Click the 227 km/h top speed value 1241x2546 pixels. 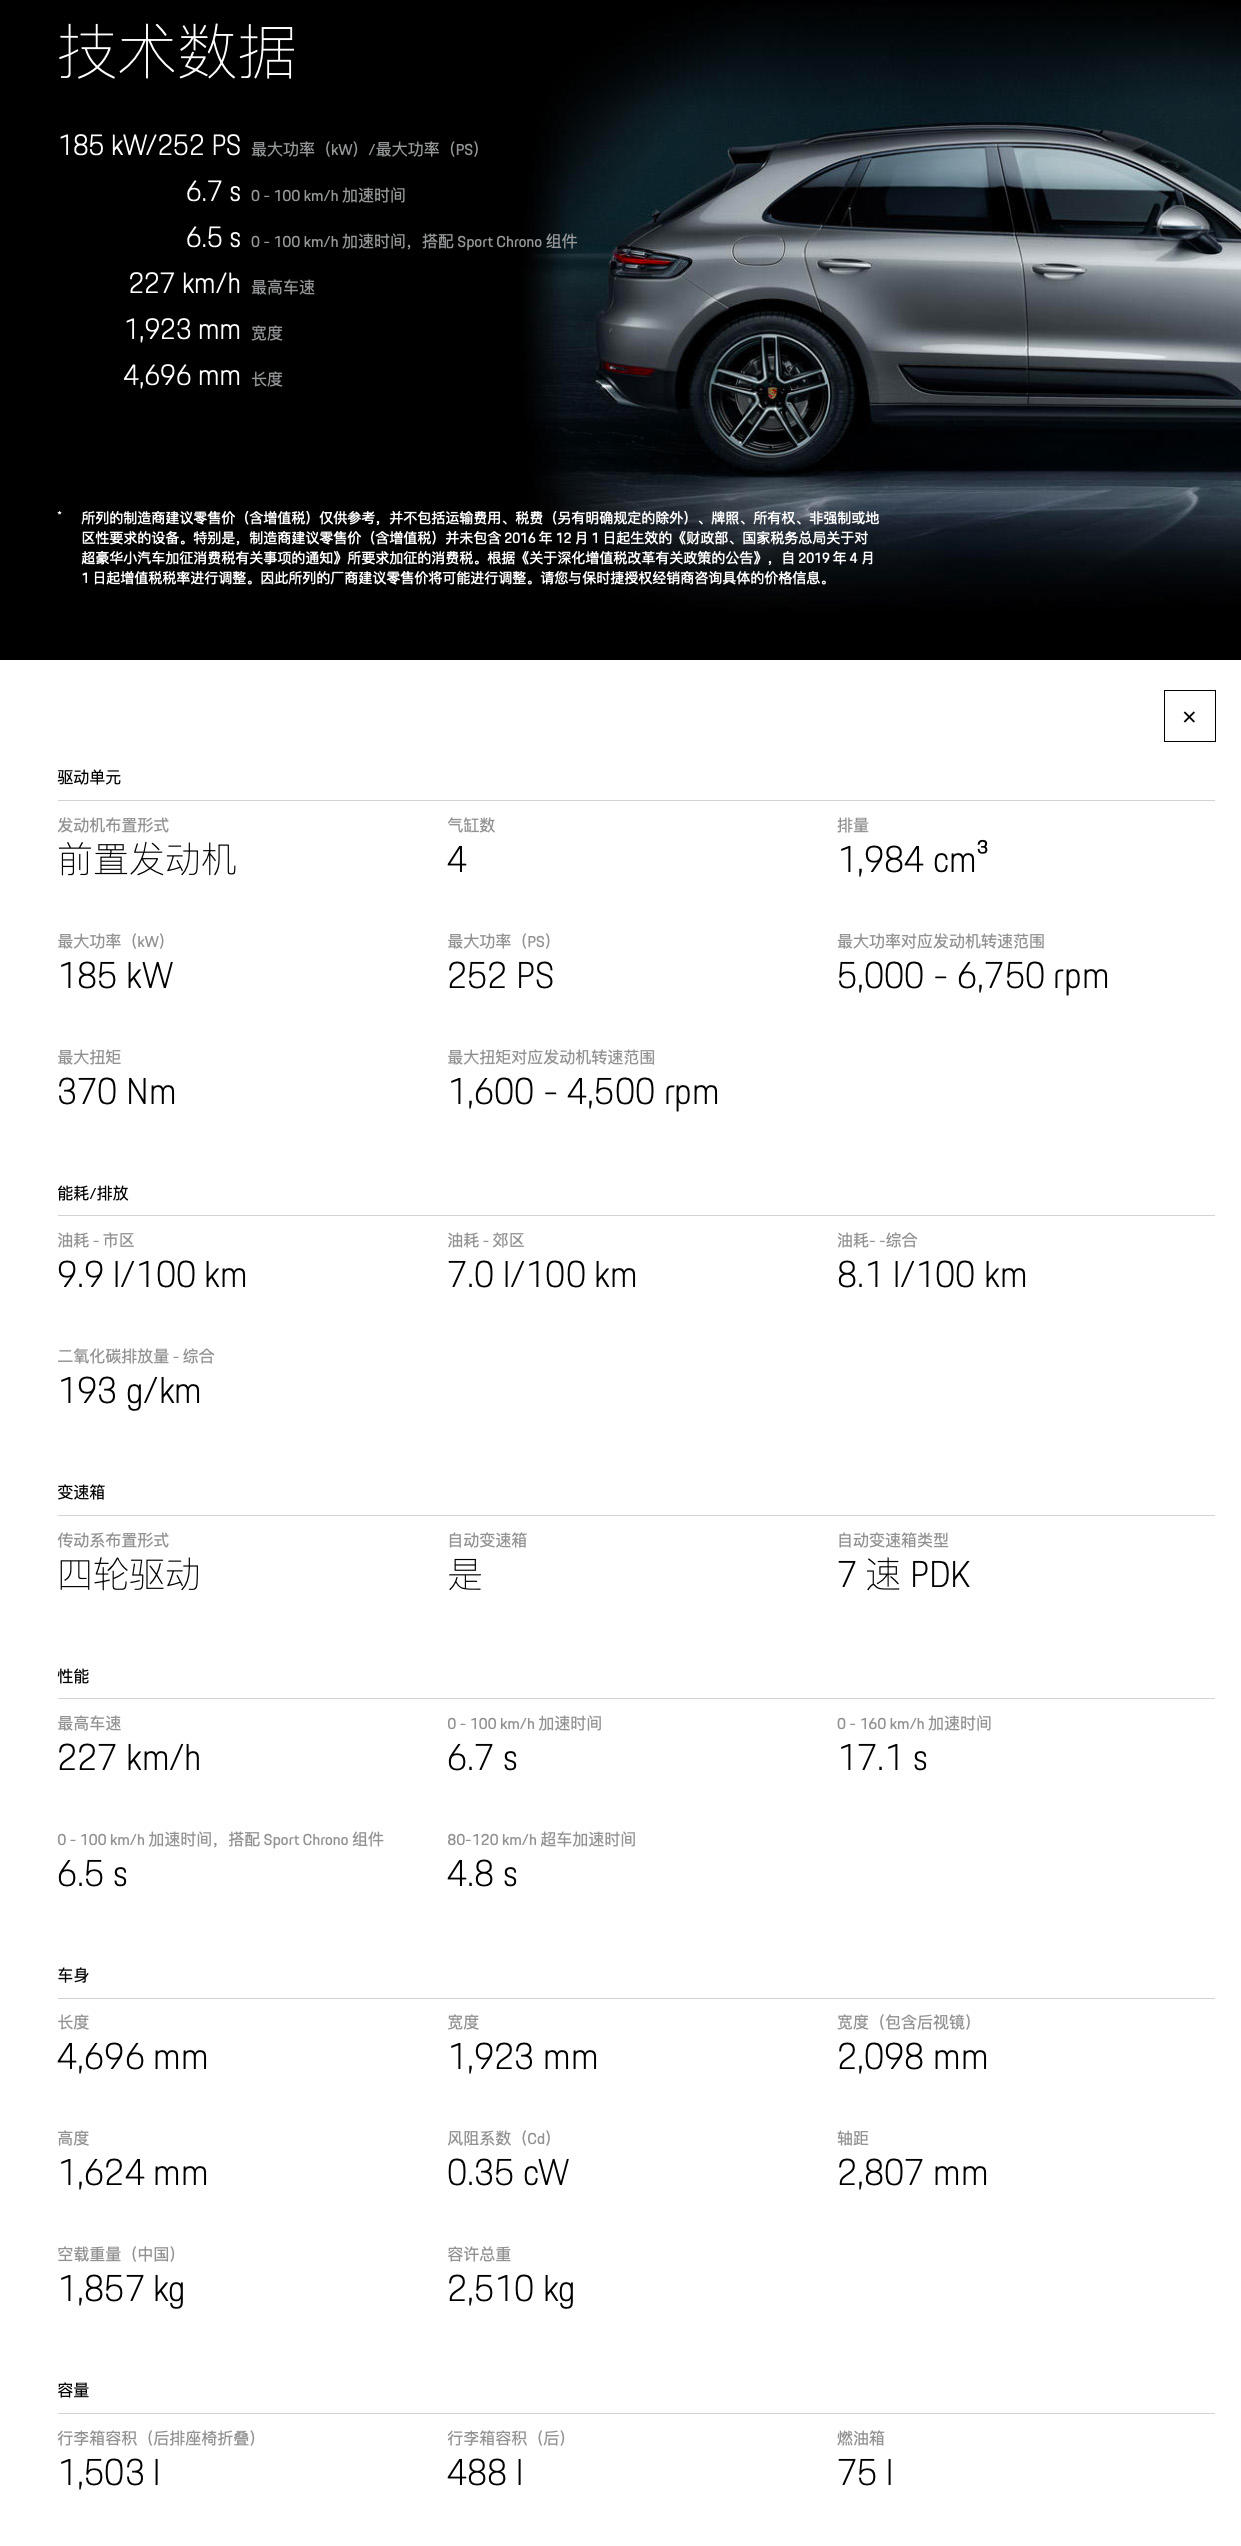point(184,284)
